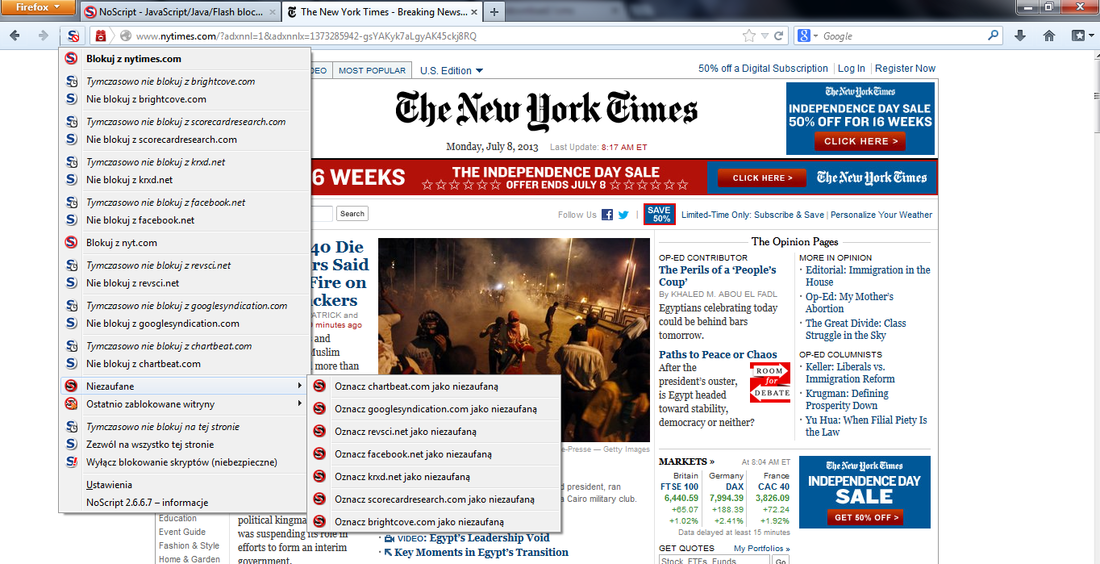Choose Tymczasowo nie blokuj z googlesyndication.com
The height and width of the screenshot is (564, 1100).
[185, 306]
